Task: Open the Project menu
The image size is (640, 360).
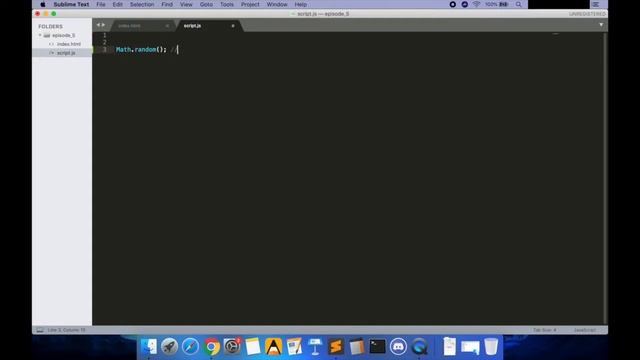Action: (x=250, y=4)
